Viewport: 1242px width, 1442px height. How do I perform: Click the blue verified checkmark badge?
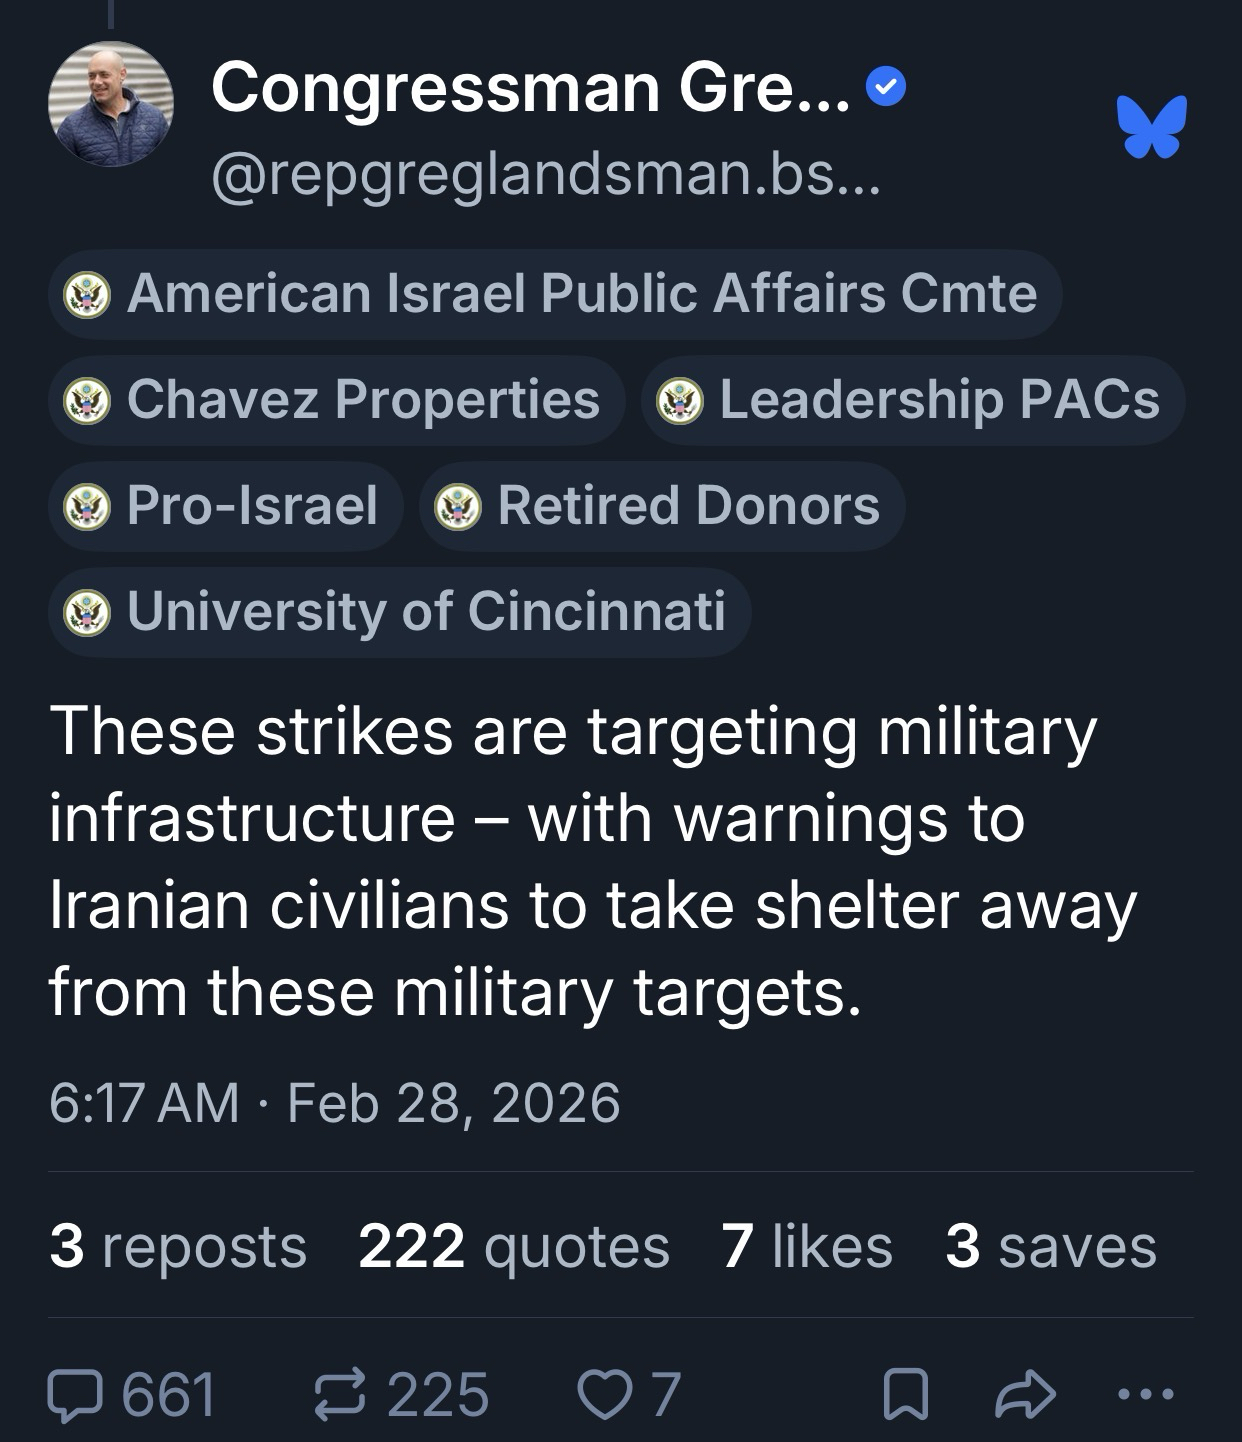[x=886, y=89]
